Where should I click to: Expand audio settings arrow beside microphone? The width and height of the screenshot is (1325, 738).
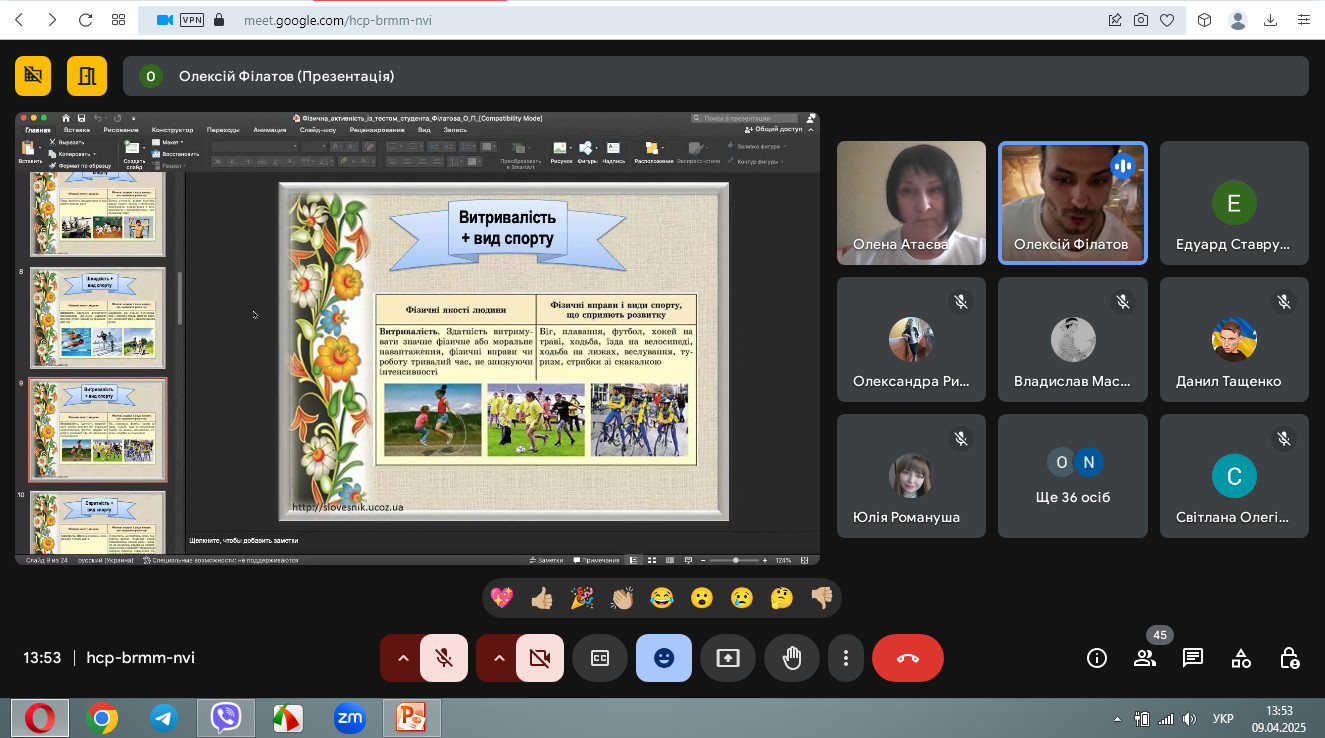click(x=402, y=658)
